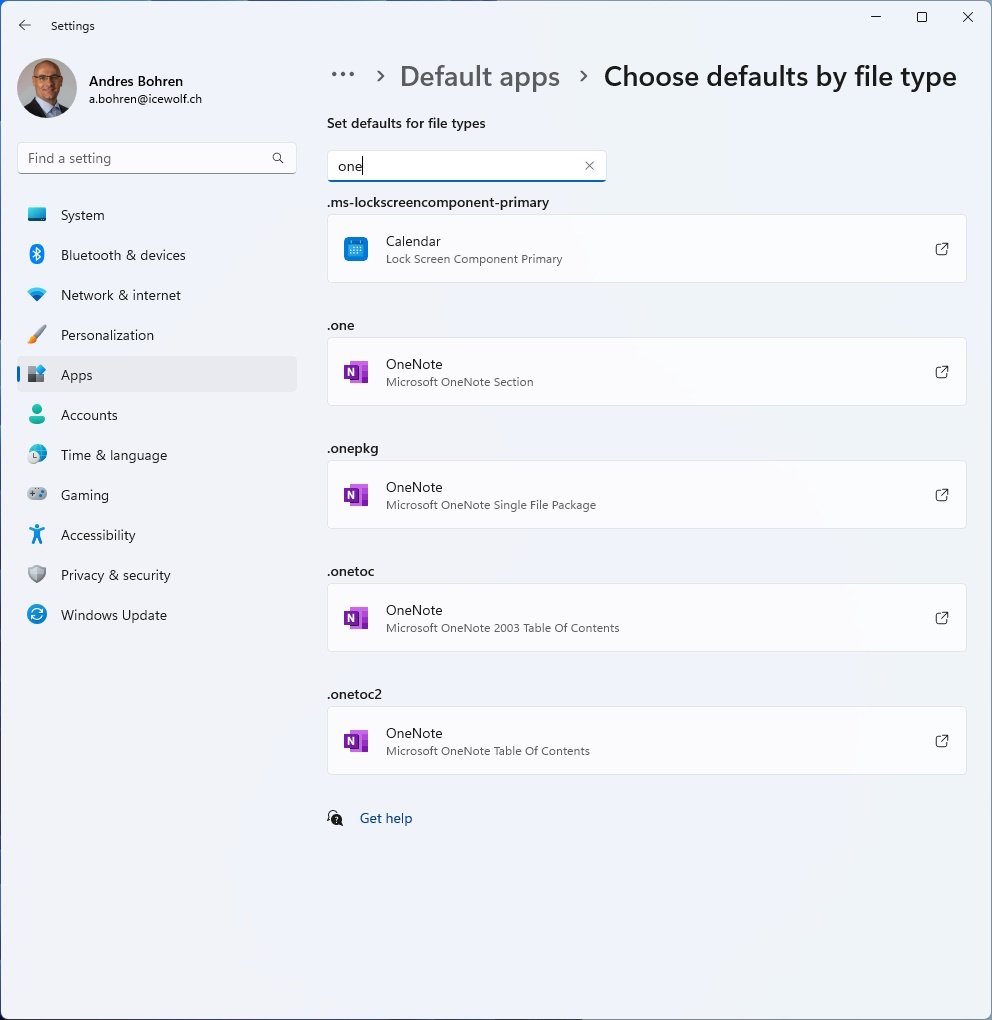
Task: Click the Time & language globe icon
Action: pos(37,454)
